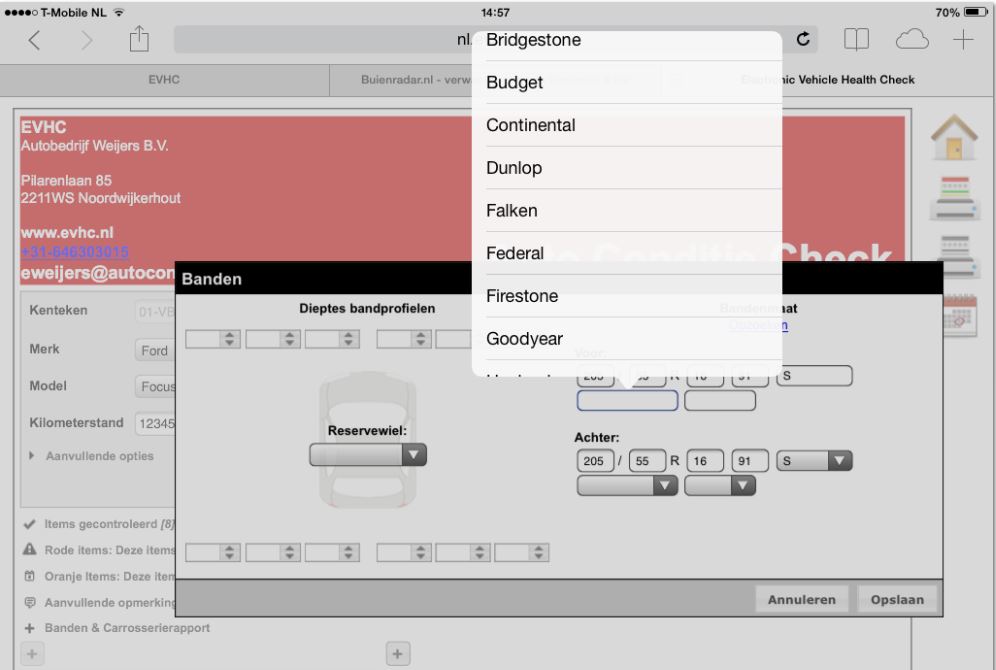Click the Annuleren button

pyautogui.click(x=802, y=600)
